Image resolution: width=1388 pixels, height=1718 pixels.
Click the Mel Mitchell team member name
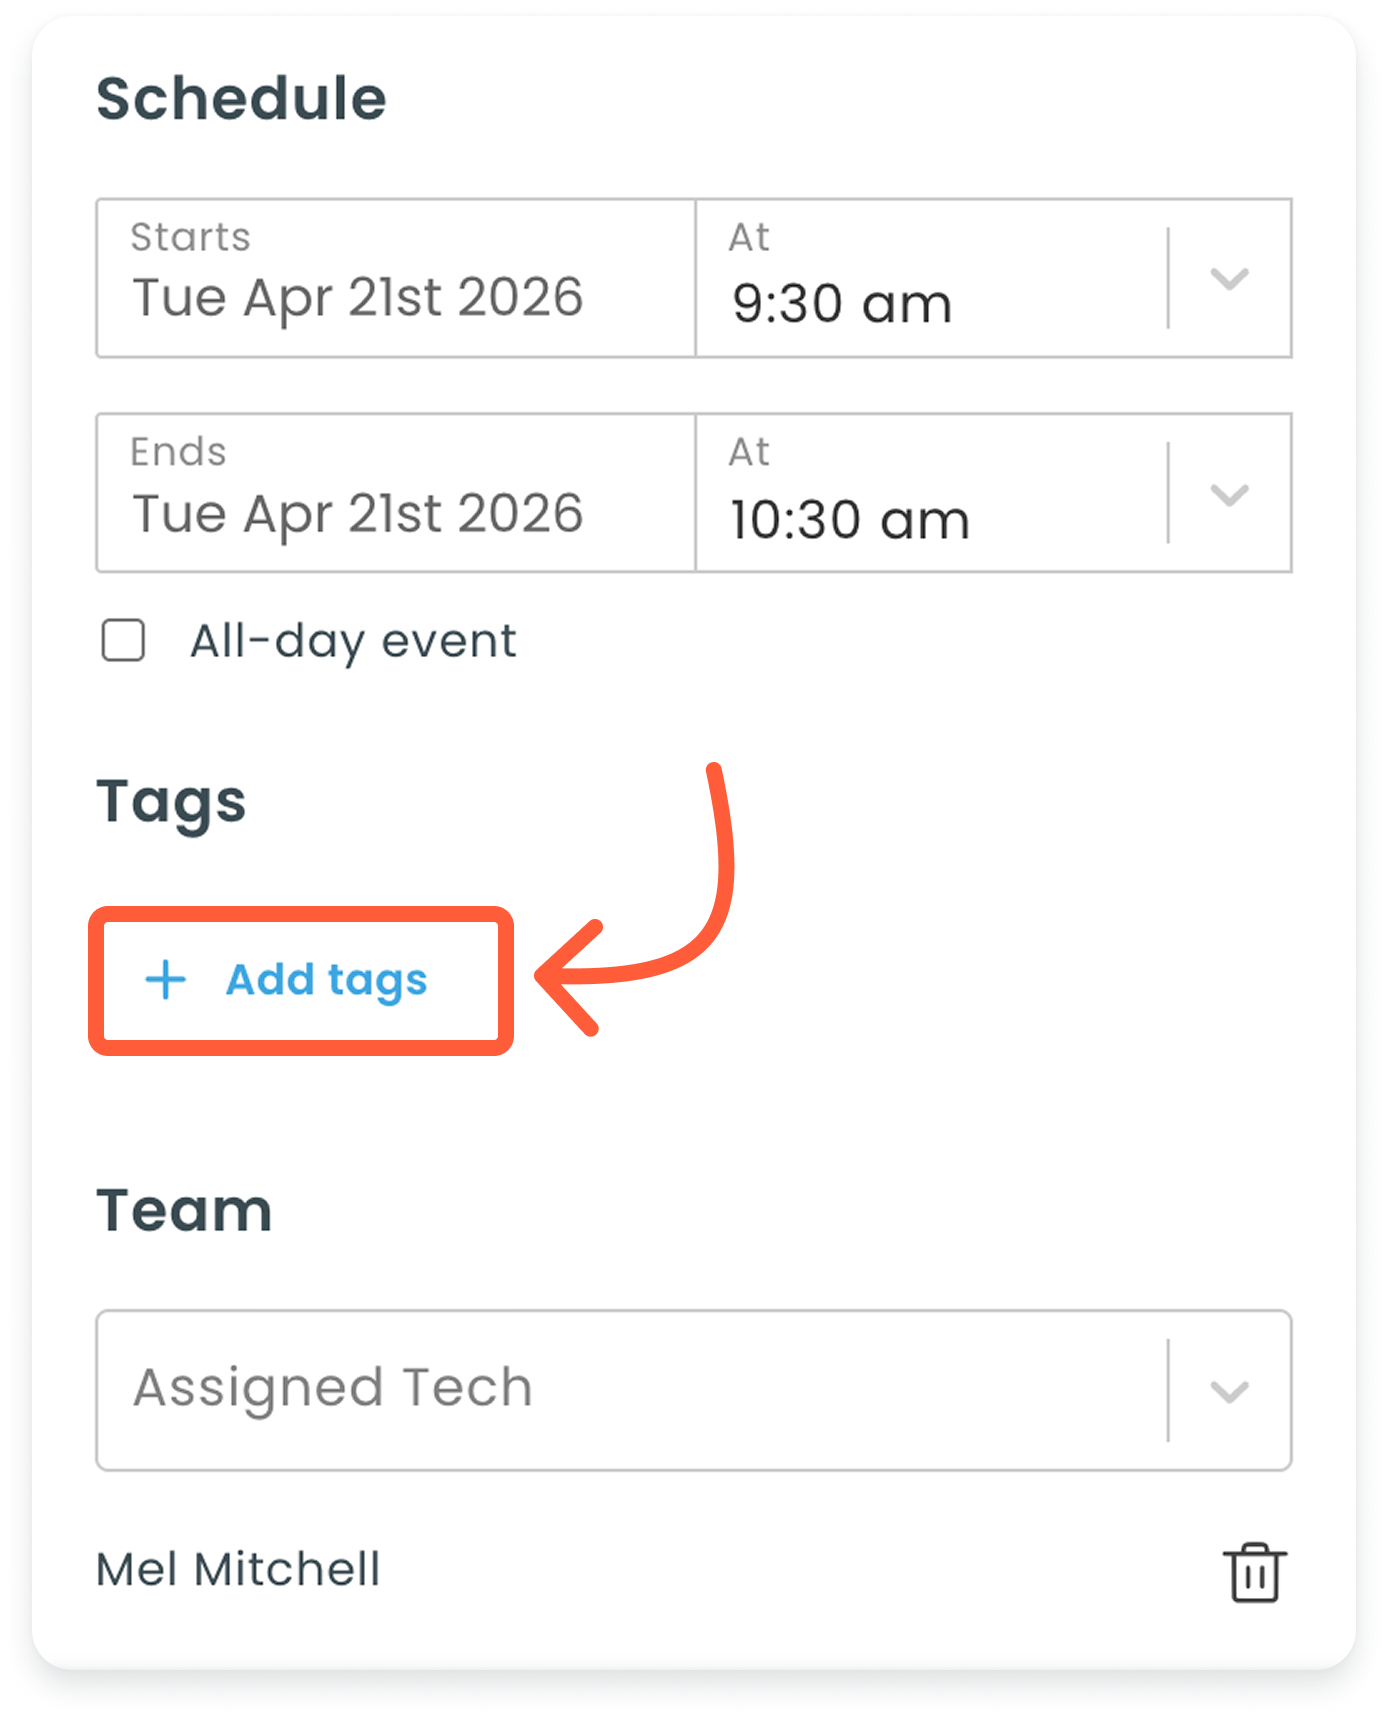pos(238,1570)
